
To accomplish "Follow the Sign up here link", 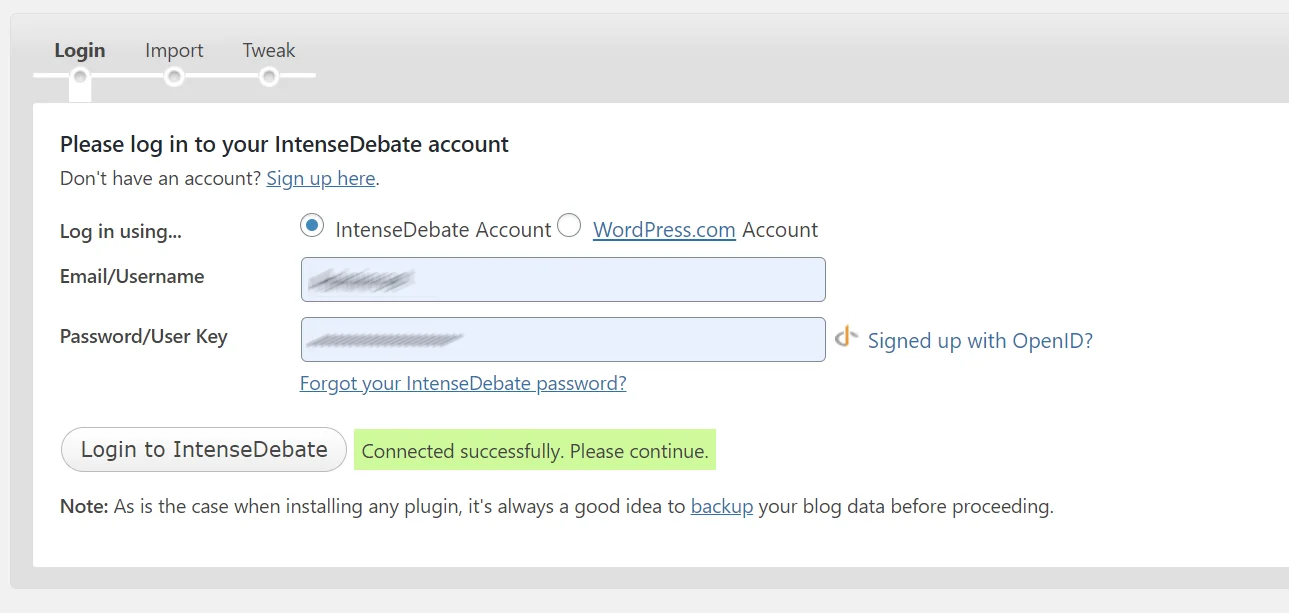I will [x=320, y=179].
